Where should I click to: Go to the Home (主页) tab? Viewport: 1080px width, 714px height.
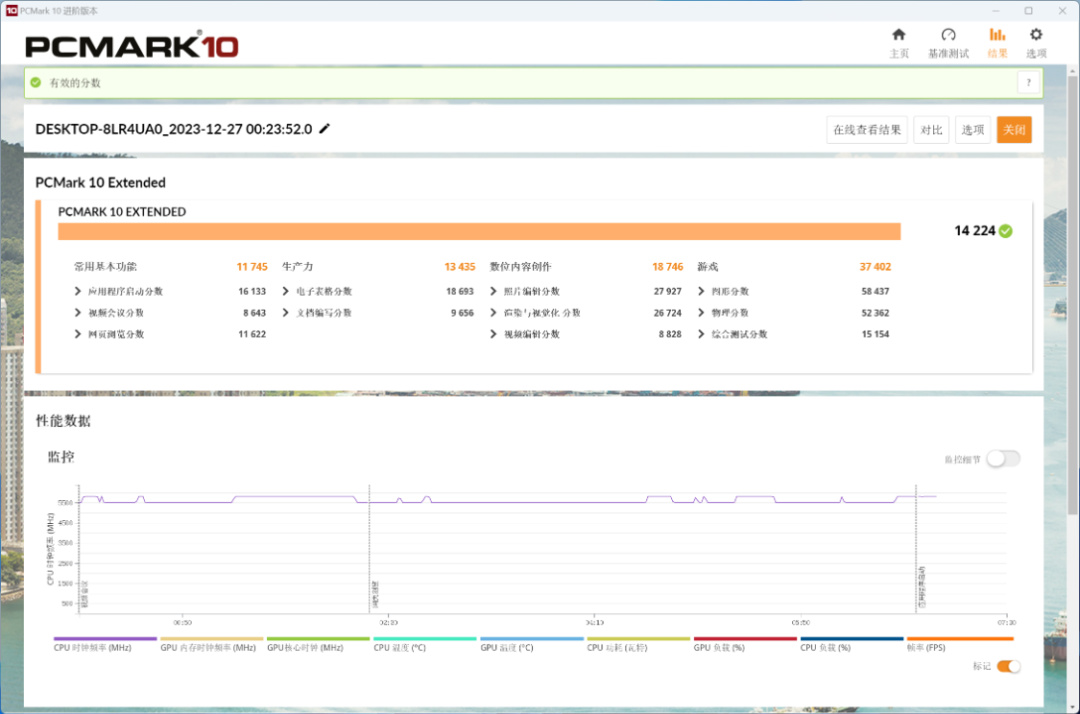(899, 43)
